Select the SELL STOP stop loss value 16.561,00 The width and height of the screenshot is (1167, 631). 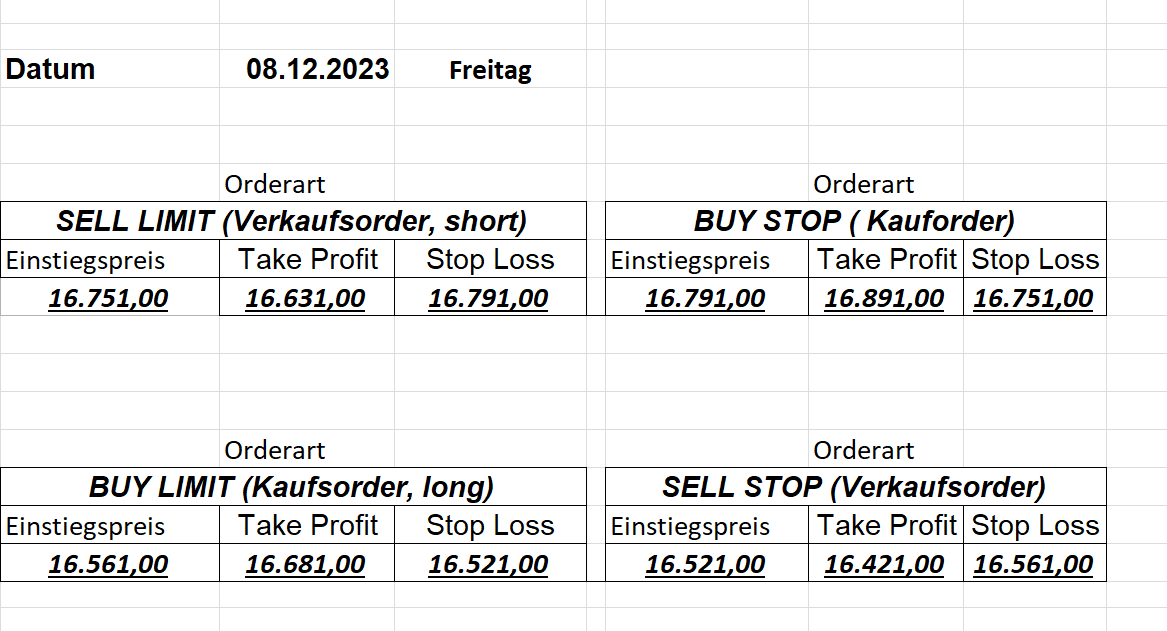pyautogui.click(x=1034, y=564)
